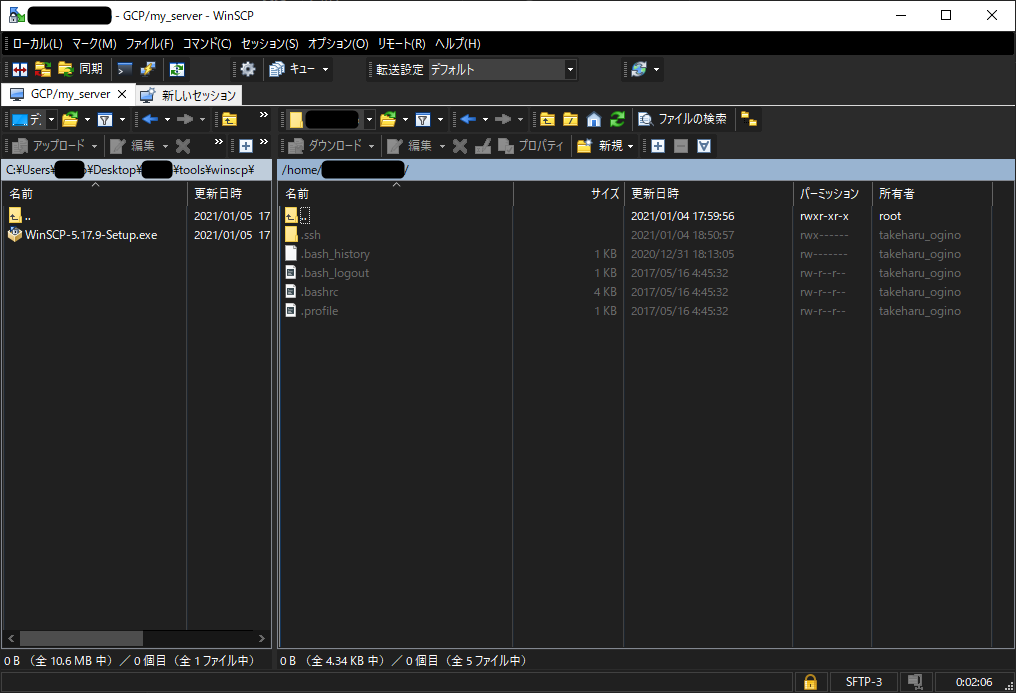
Task: Click the local panel select files plus icon
Action: point(246,146)
